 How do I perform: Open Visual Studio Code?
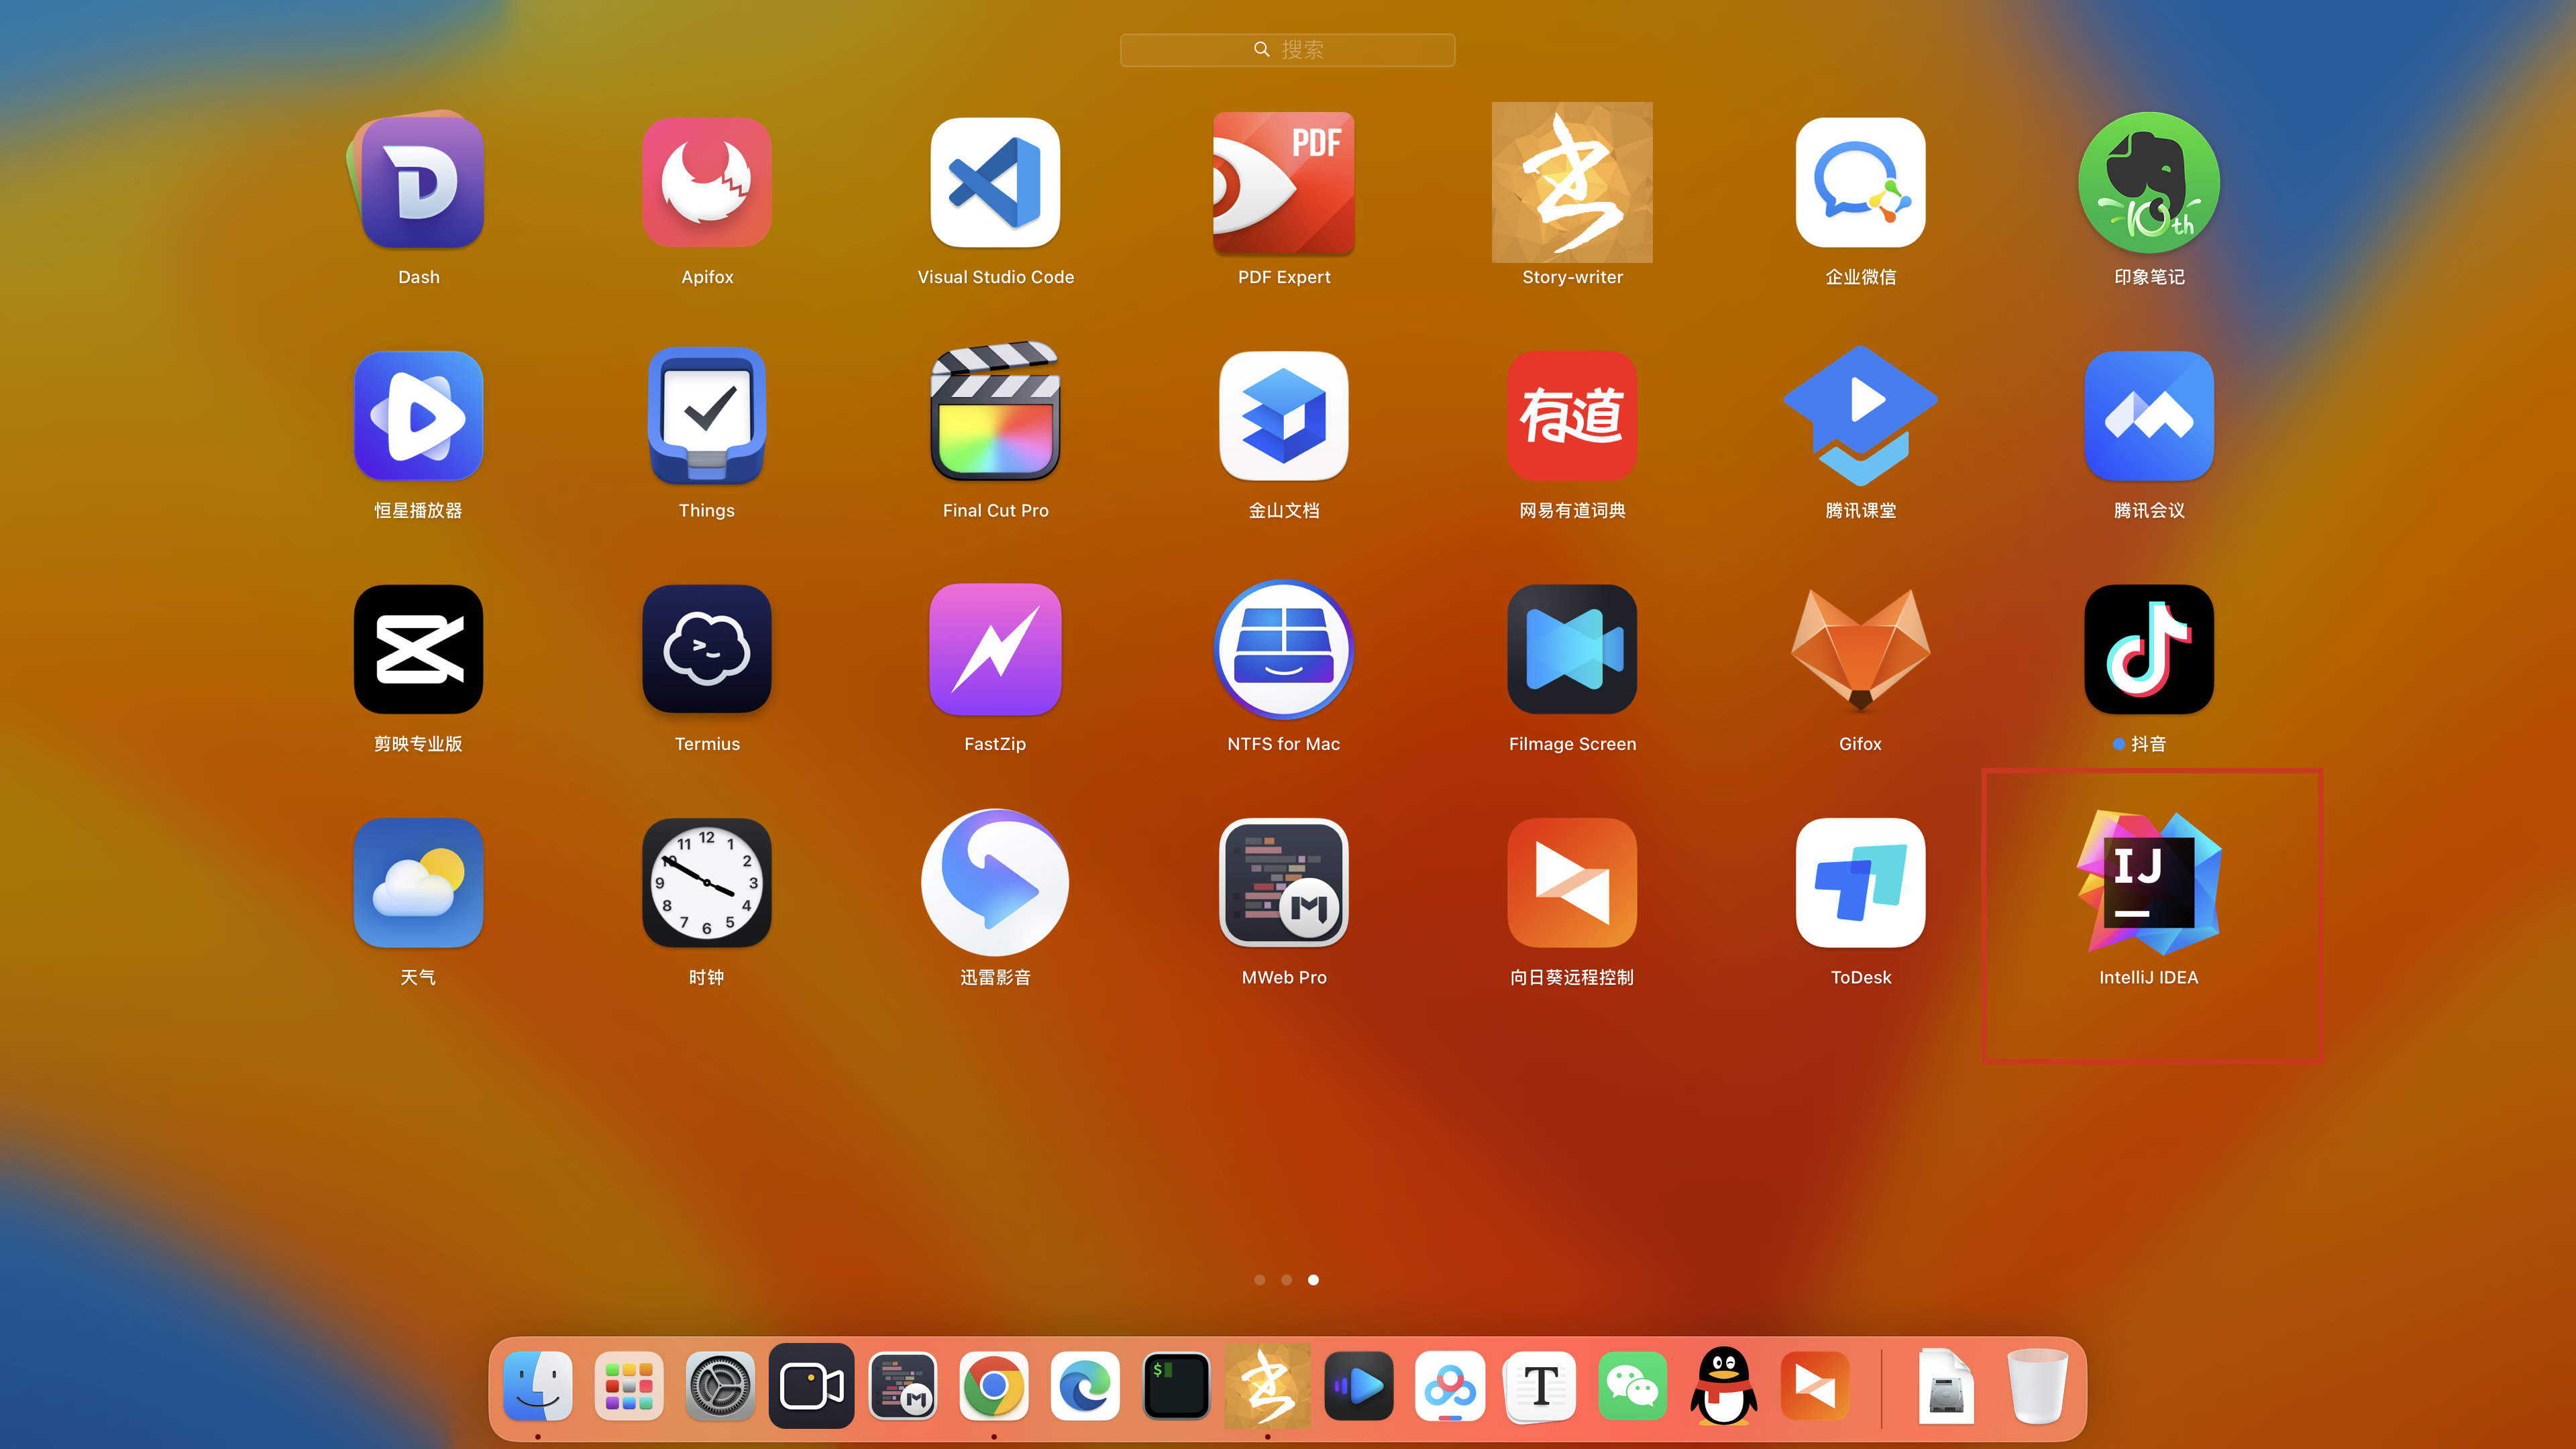coord(995,182)
